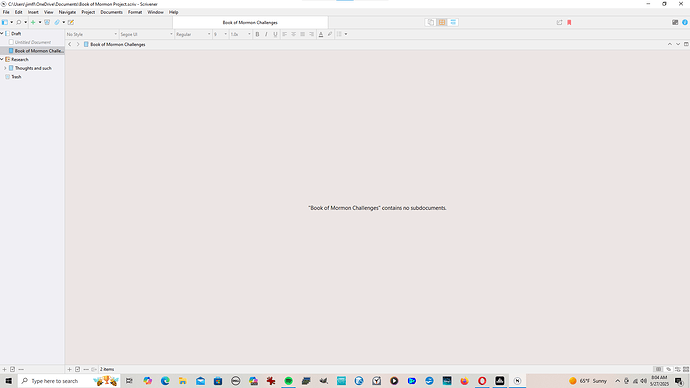Open the Navigate menu
690x388 pixels.
click(67, 12)
